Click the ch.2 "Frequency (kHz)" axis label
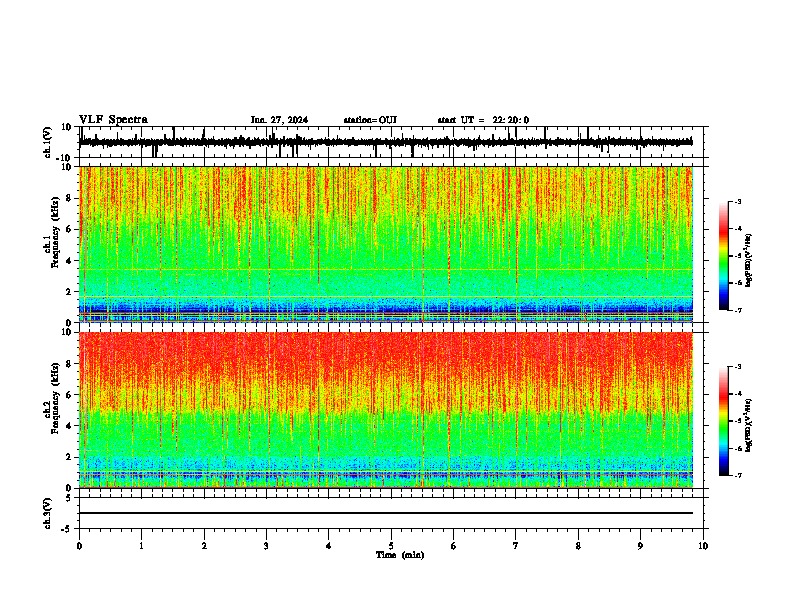Screen dimensions: 792x612 tap(55, 398)
